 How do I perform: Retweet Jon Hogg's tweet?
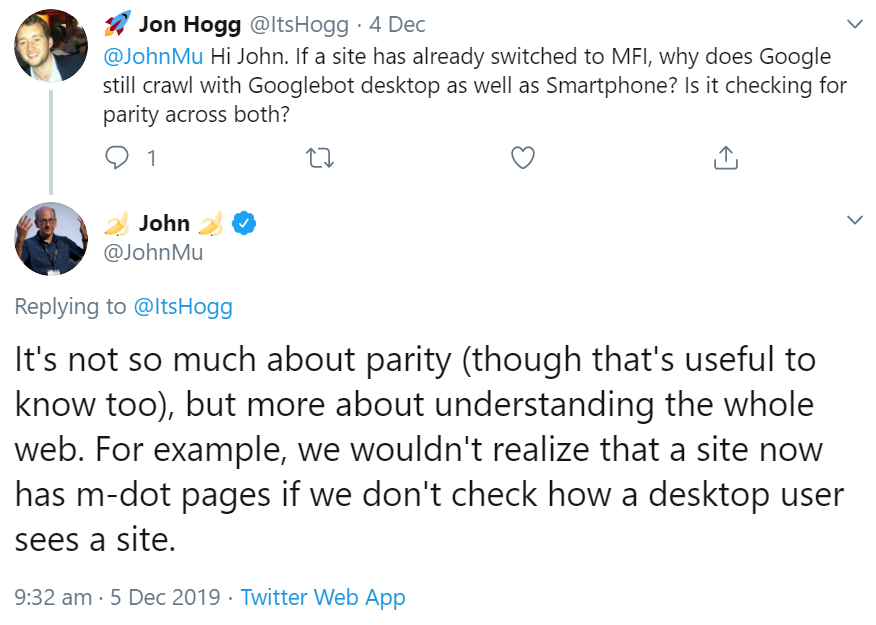tap(320, 157)
